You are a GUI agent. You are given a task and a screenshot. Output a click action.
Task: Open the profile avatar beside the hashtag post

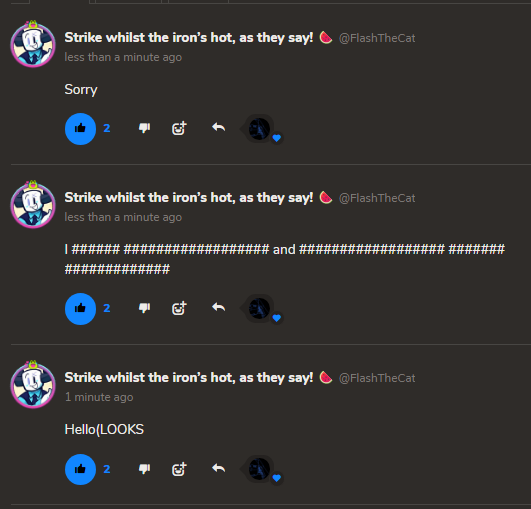(x=33, y=204)
